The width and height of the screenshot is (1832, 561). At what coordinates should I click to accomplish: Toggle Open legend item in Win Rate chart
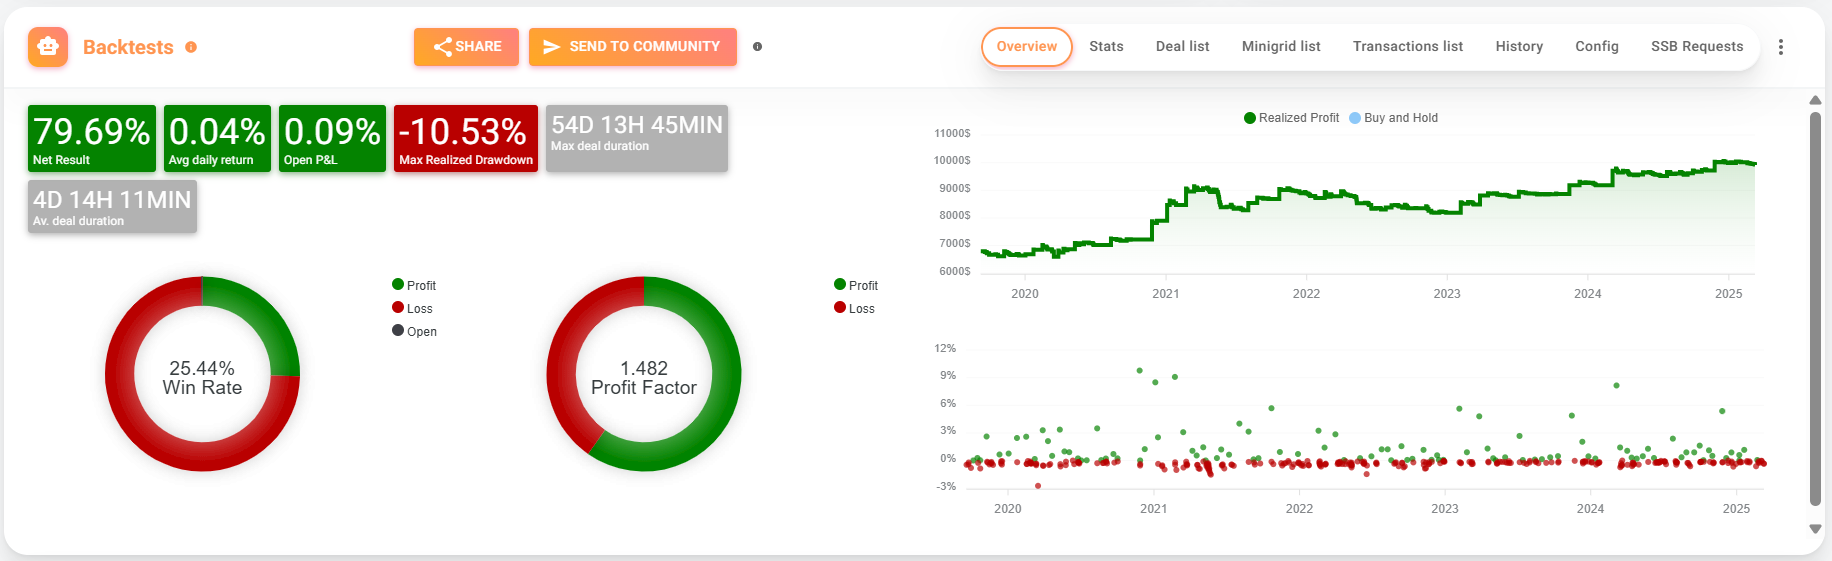click(x=414, y=331)
